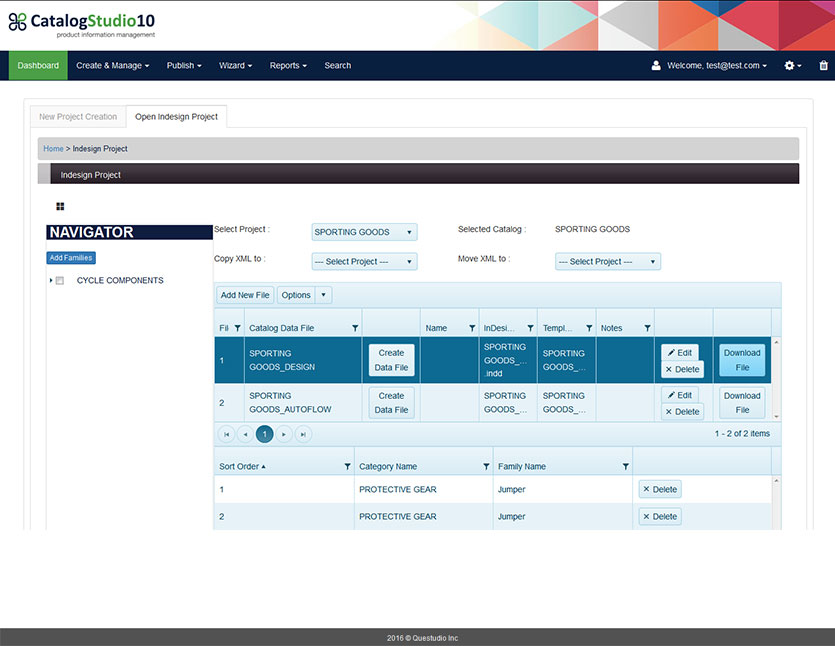Viewport: 835px width, 646px height.
Task: Go to next page of files
Action: 284,435
